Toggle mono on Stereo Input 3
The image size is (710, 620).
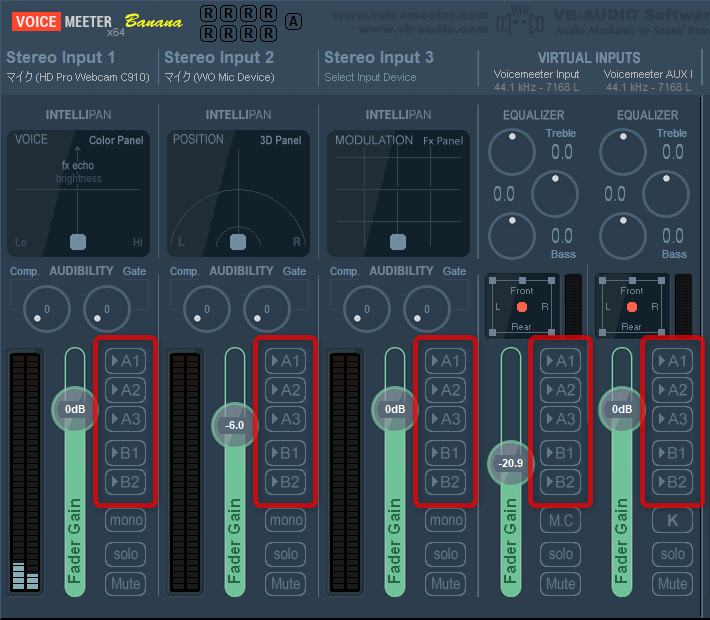(x=446, y=520)
